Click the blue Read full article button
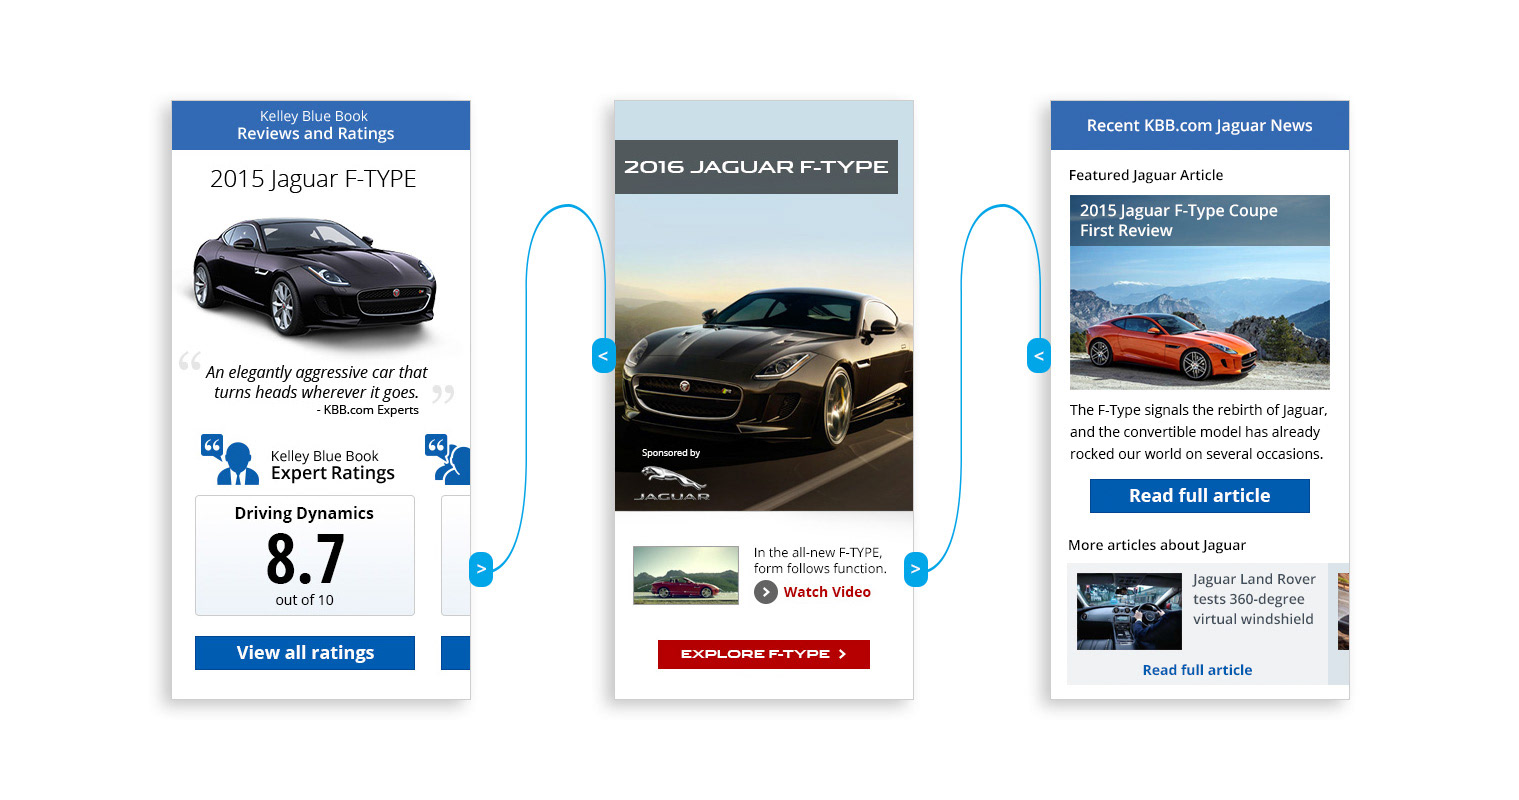 point(1200,496)
